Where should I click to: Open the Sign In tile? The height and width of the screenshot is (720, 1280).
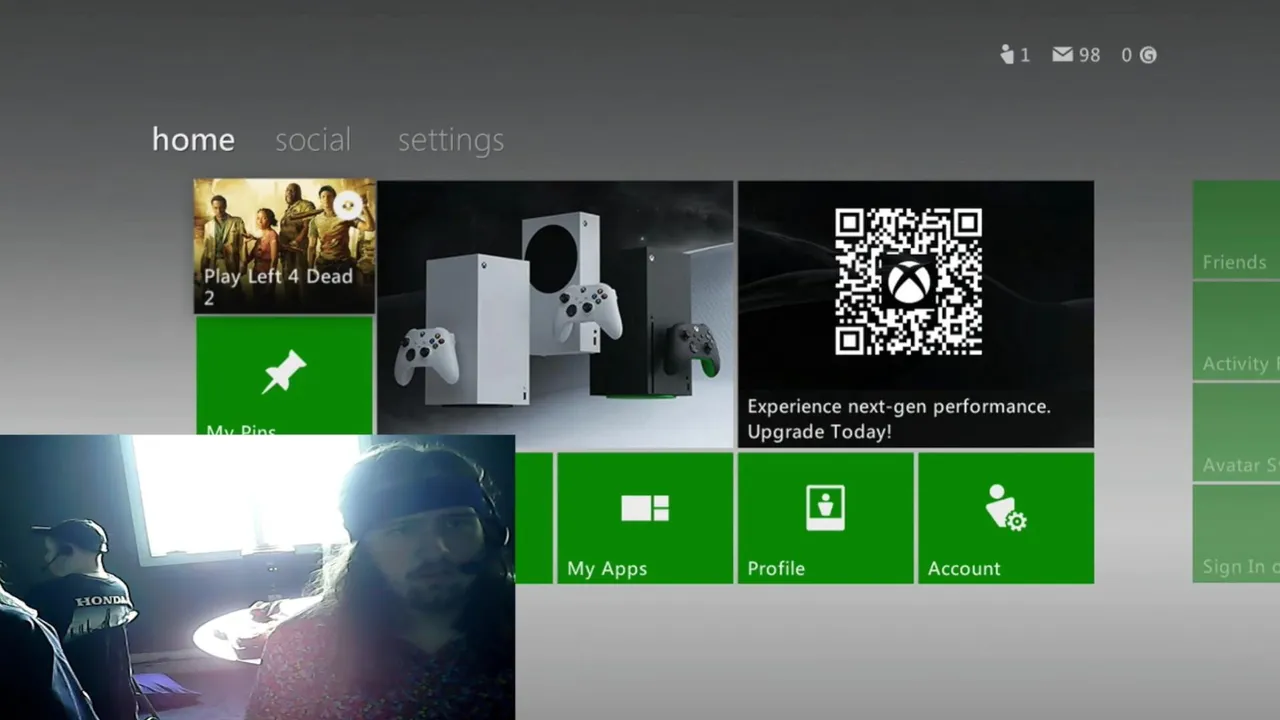1236,534
